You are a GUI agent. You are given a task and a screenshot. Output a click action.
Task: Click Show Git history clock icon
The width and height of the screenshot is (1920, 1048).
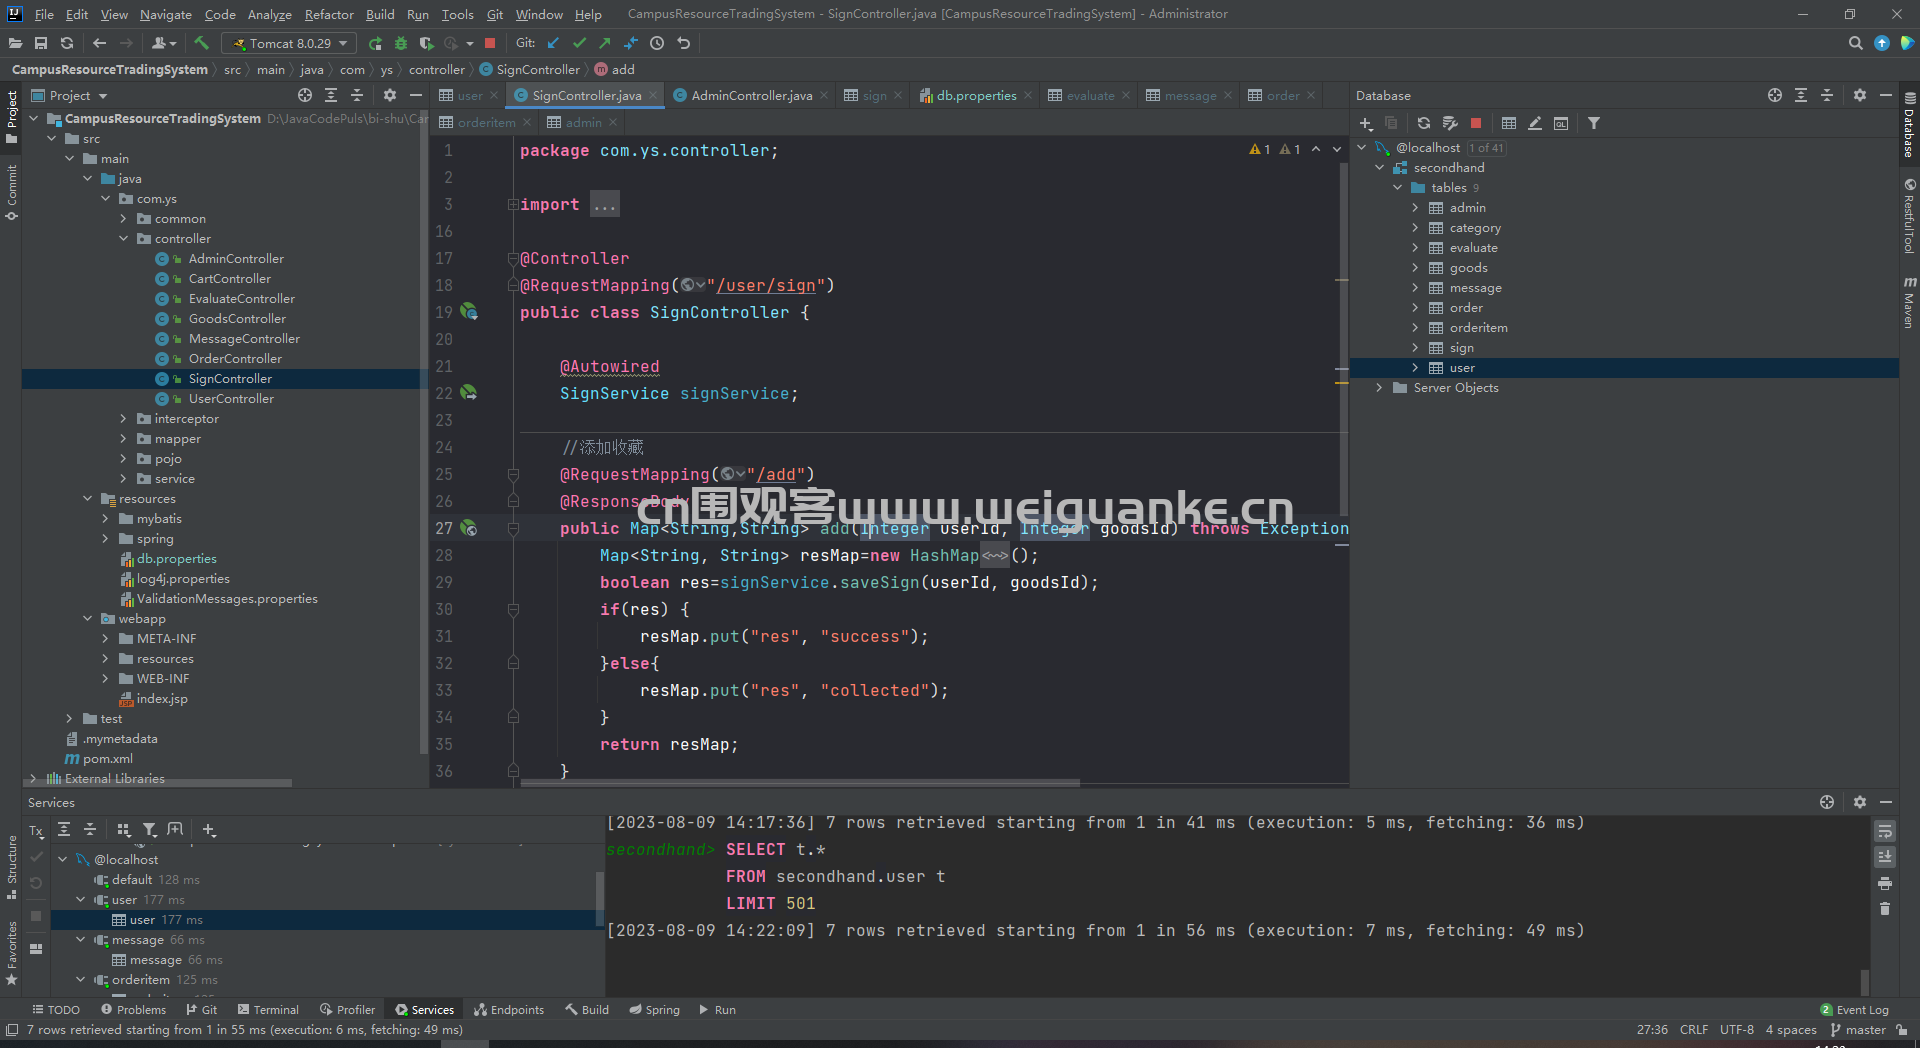(x=657, y=43)
